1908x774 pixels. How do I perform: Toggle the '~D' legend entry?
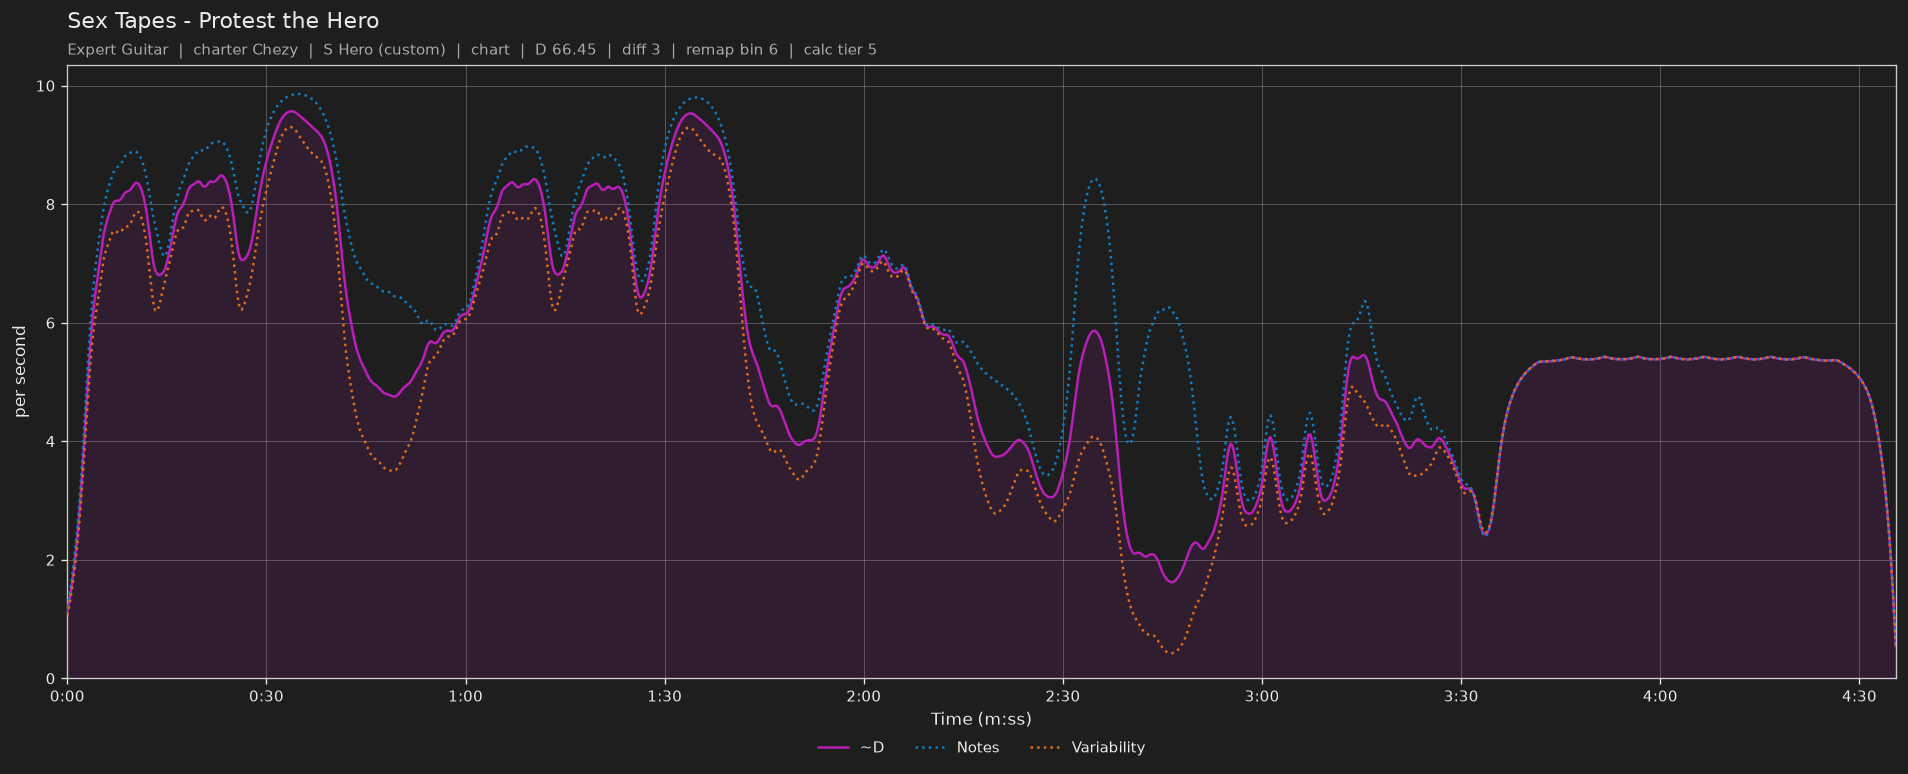[x=850, y=748]
